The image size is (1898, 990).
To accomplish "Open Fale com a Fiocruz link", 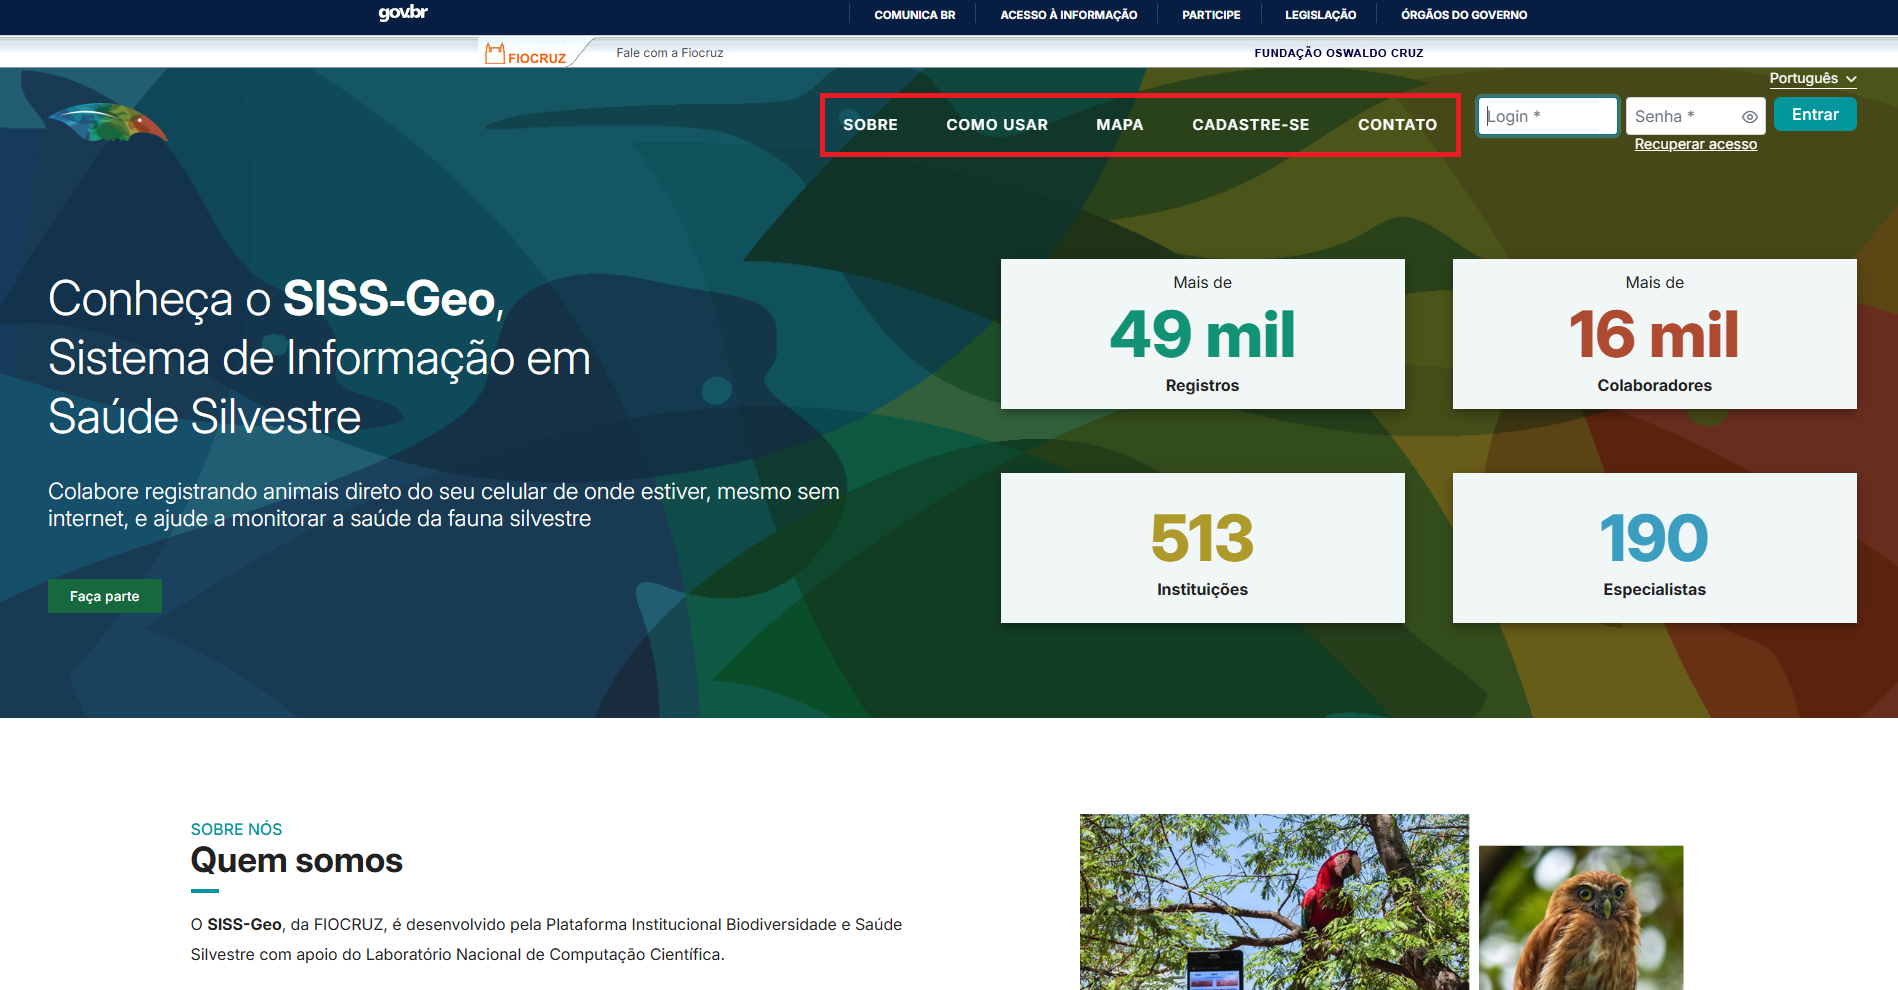I will (669, 53).
